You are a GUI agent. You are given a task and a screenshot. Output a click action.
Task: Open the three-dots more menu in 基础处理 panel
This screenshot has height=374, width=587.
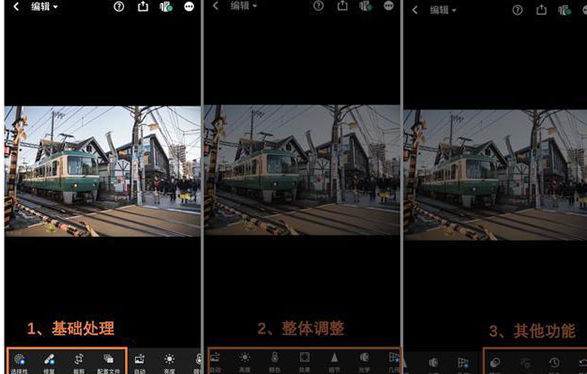(189, 6)
